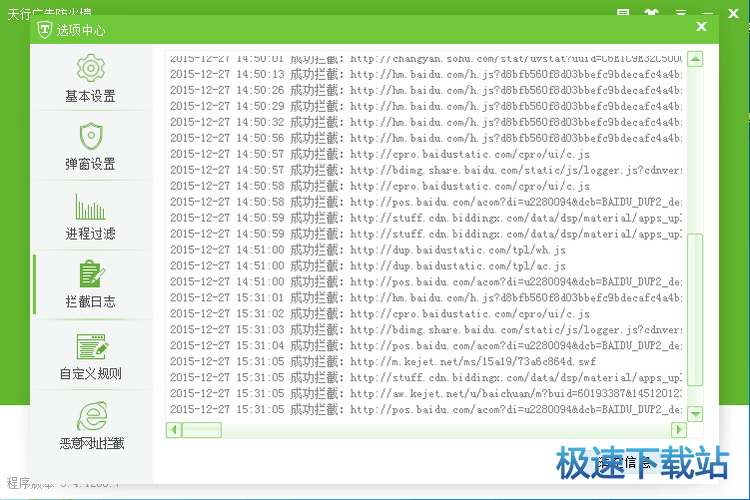Select the 15:31:04 pos.baidu.com log entry
Screen dimensions: 750x500
[x=426, y=345]
